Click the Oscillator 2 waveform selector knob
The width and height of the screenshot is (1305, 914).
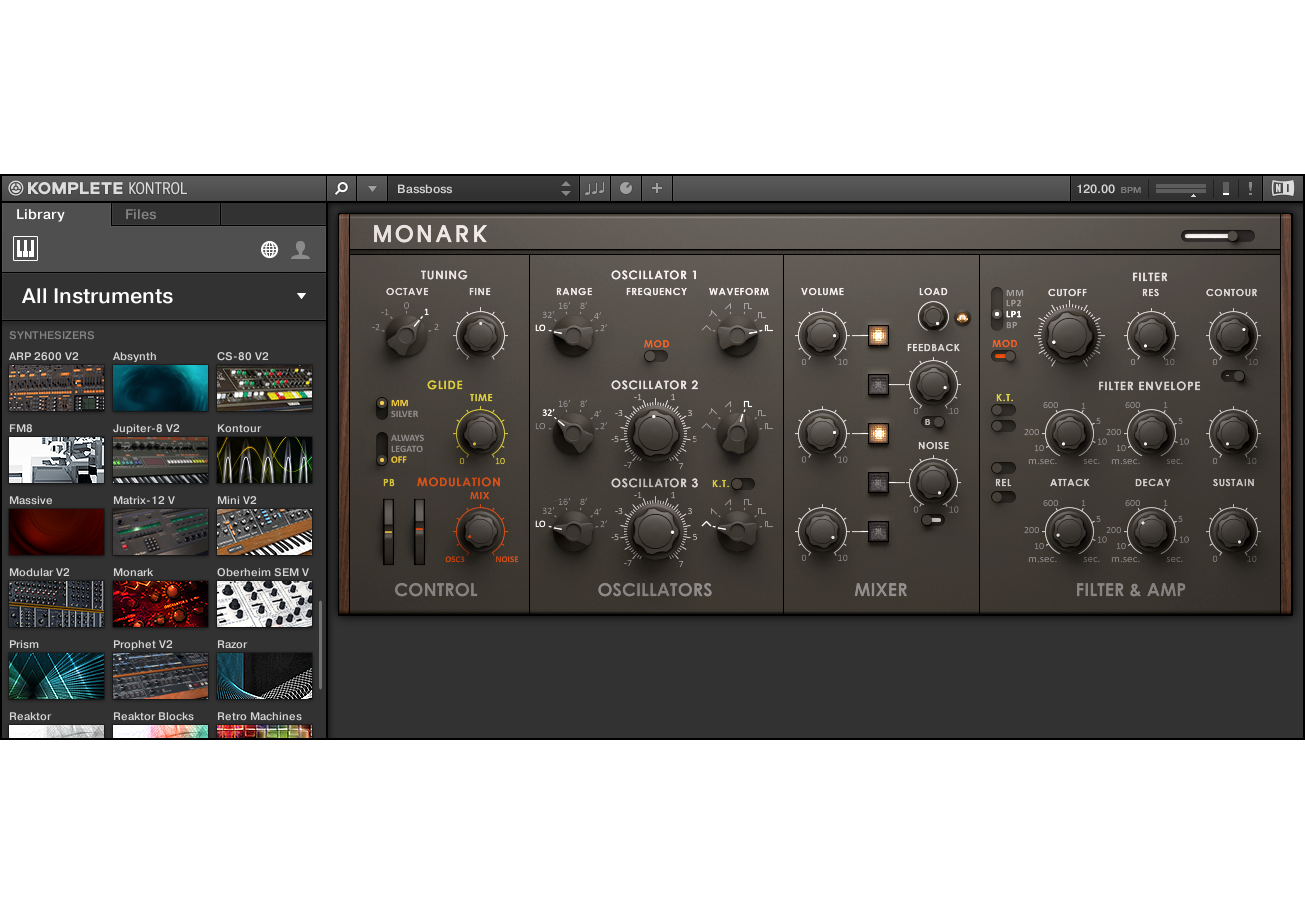[x=738, y=432]
